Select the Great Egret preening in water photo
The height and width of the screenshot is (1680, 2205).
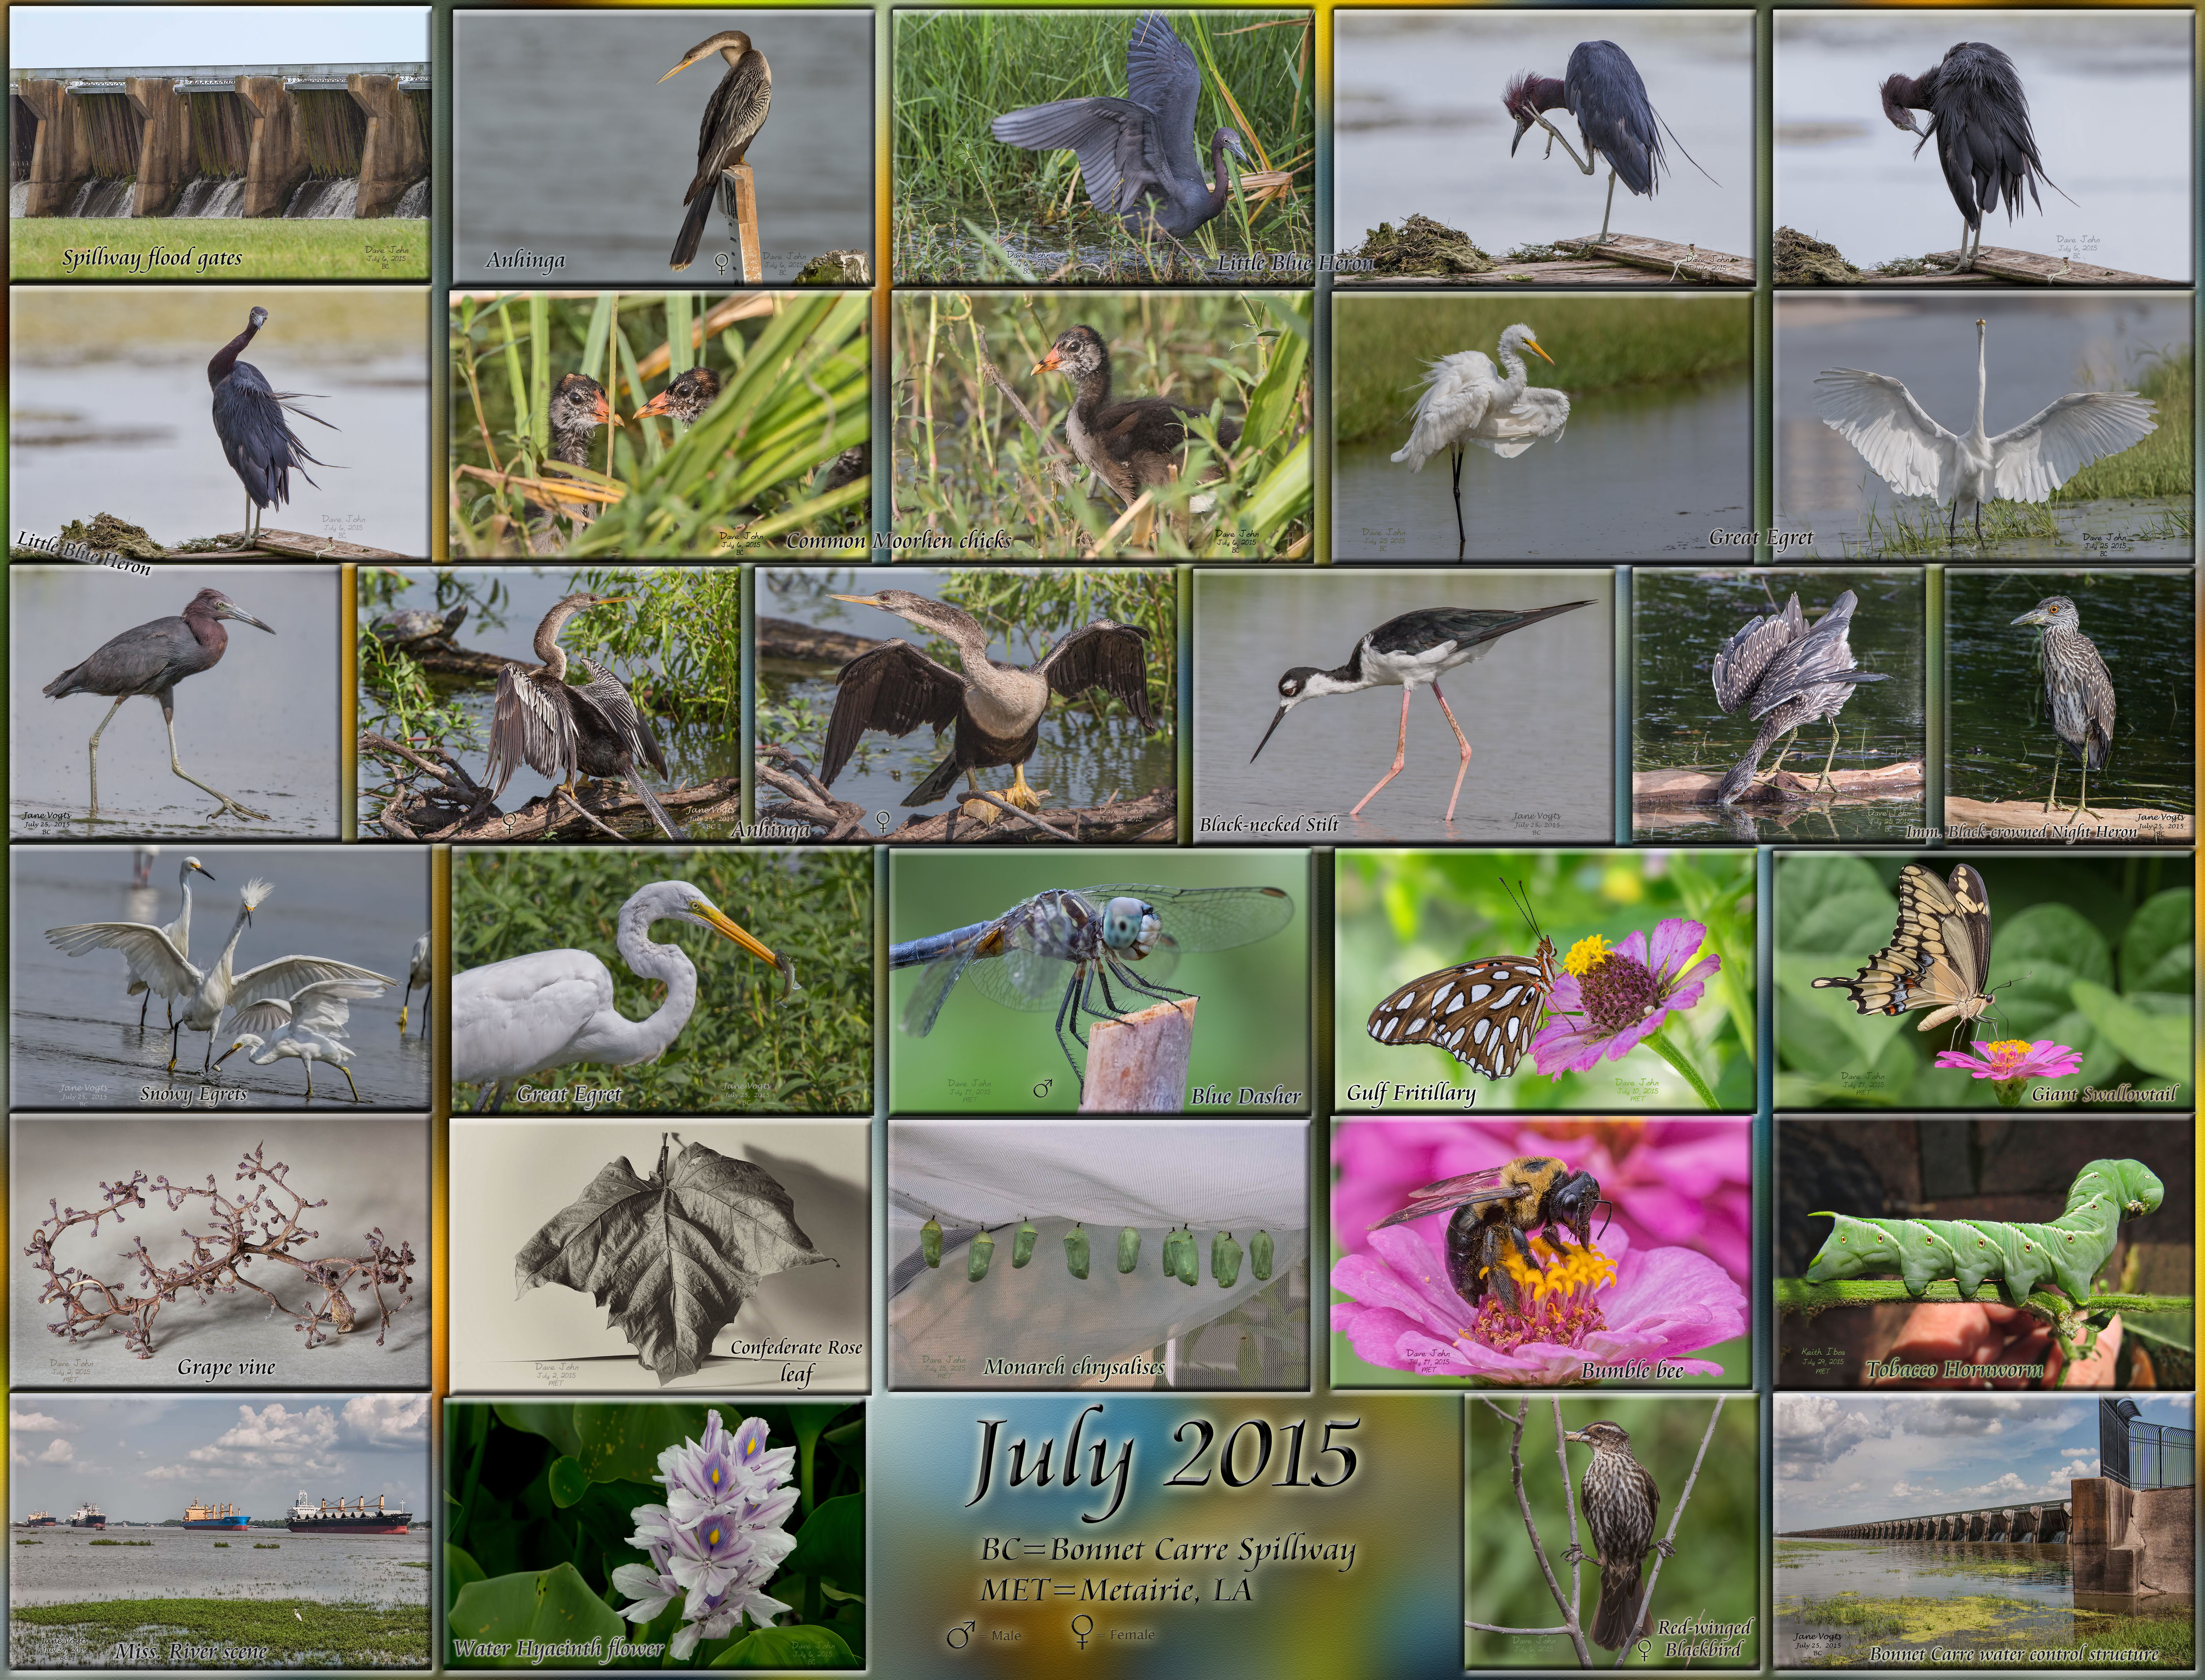point(1544,427)
